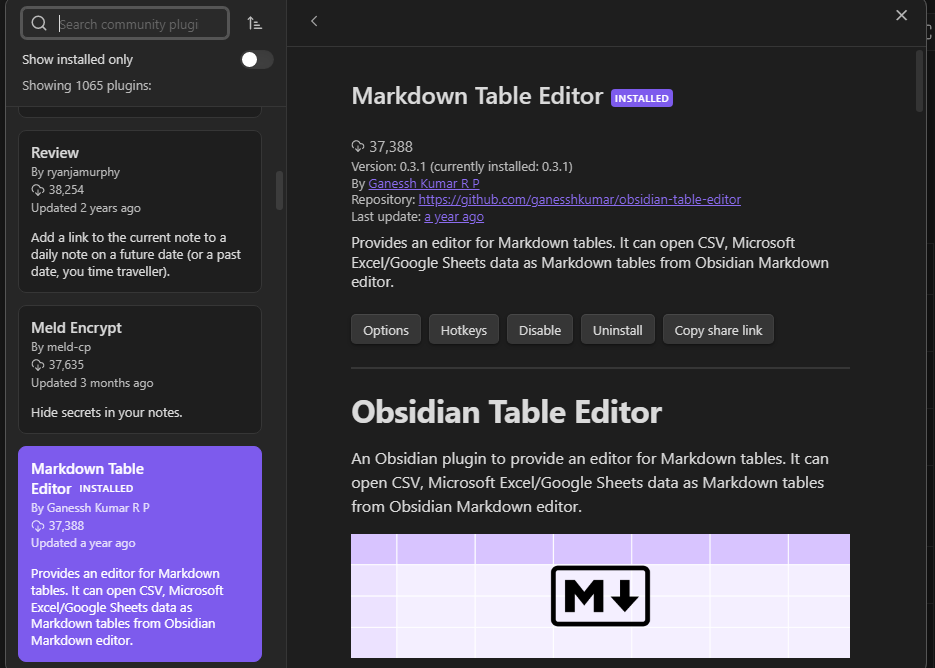Screen dimensions: 935x668
Task: Enable the Show installed only toggle
Action: tap(256, 59)
